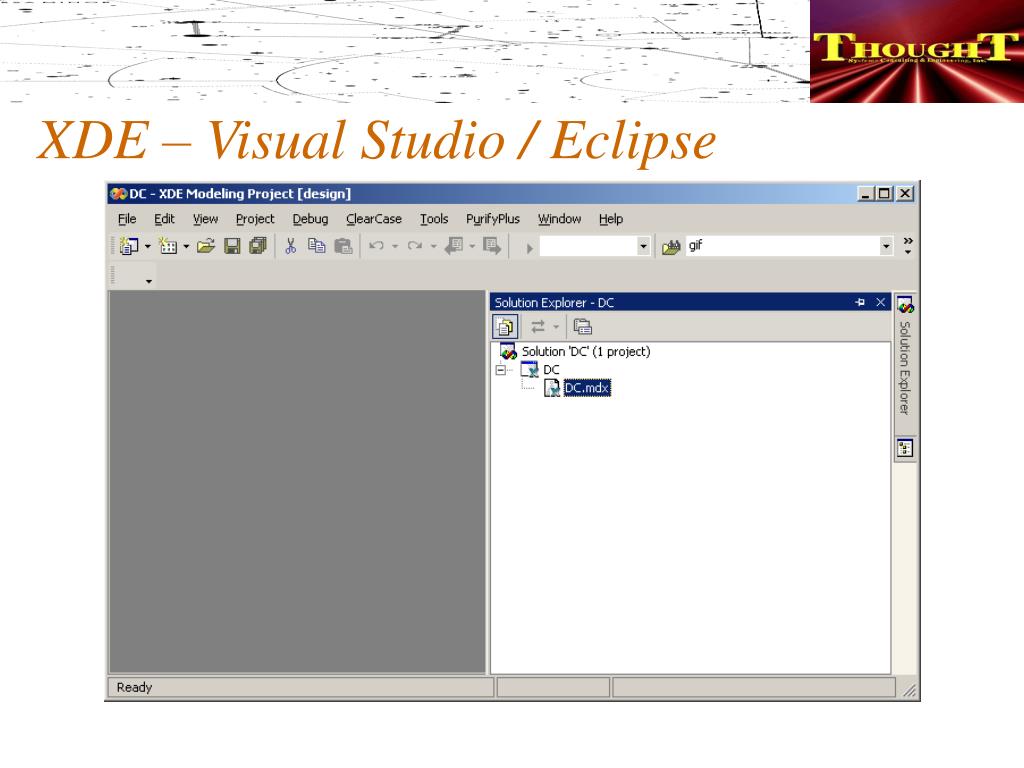The height and width of the screenshot is (768, 1024).
Task: Open the Edit menu
Action: coord(164,219)
